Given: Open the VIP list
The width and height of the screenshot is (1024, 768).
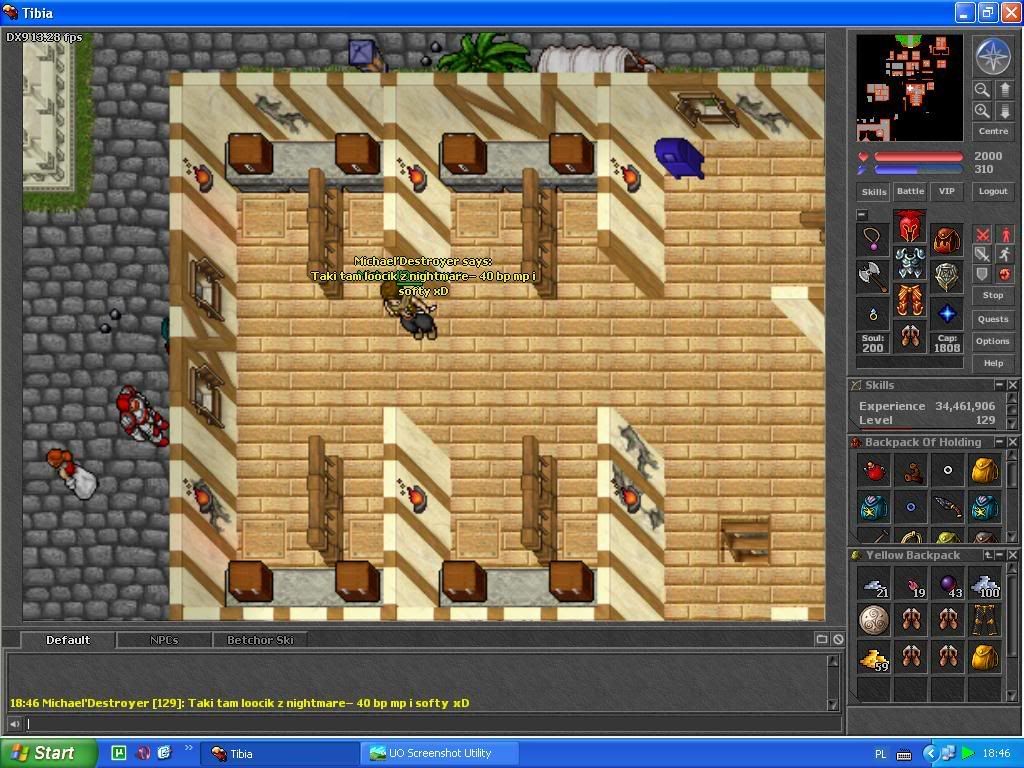Looking at the screenshot, I should click(947, 191).
